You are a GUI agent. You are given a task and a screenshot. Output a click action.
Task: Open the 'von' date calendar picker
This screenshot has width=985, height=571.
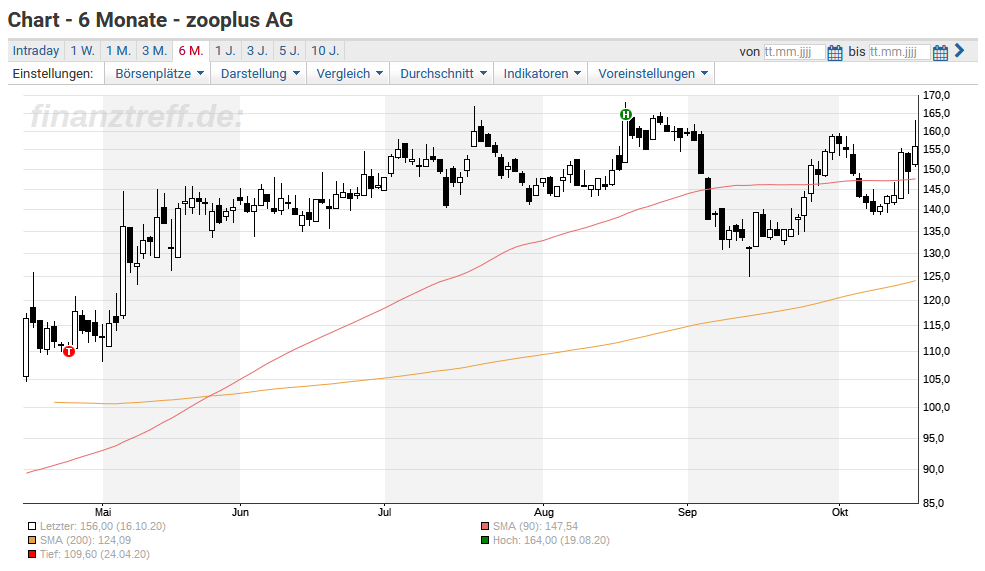(x=834, y=52)
